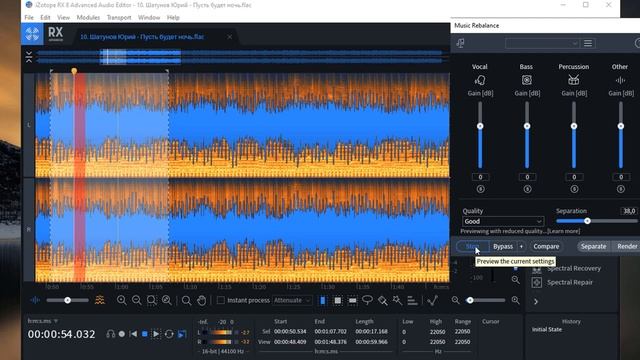
Task: Solo the Other channel
Action: (x=620, y=189)
